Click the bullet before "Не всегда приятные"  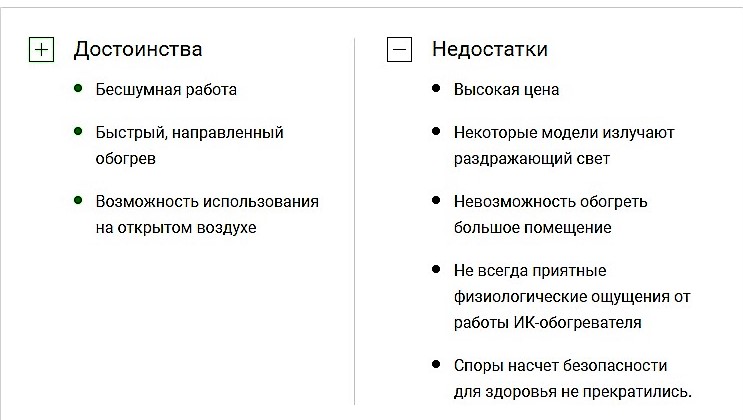(x=436, y=269)
